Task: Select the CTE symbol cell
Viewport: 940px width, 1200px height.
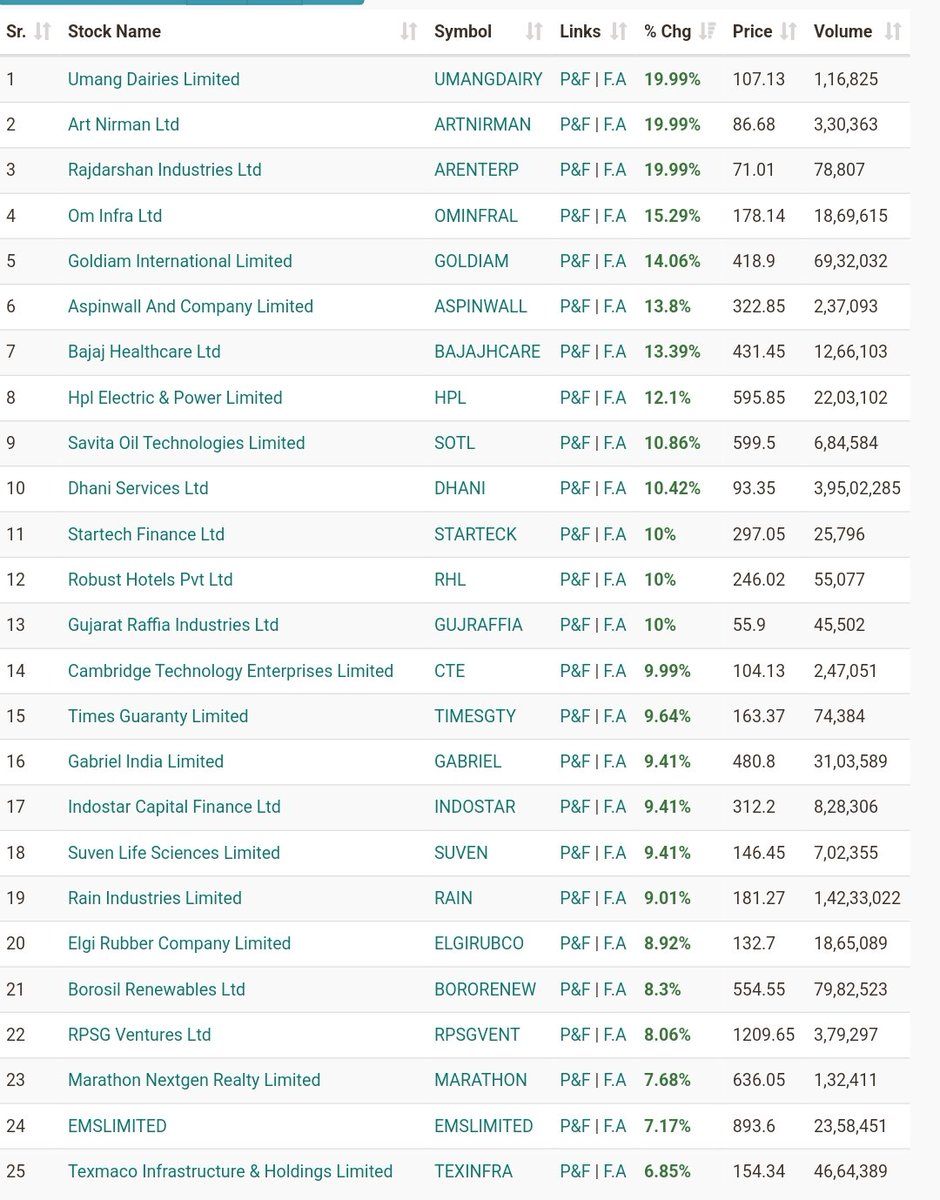Action: point(450,671)
